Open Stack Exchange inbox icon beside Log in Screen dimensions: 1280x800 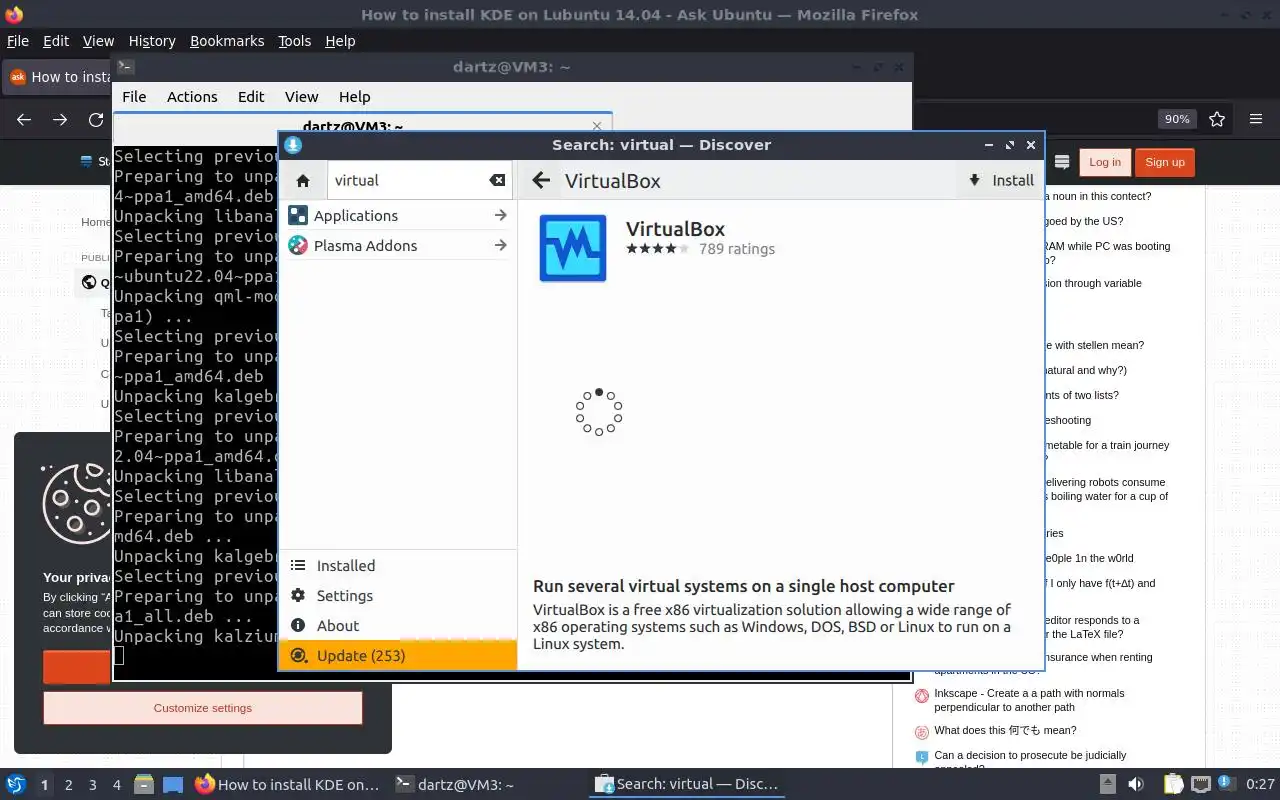[x=1062, y=162]
